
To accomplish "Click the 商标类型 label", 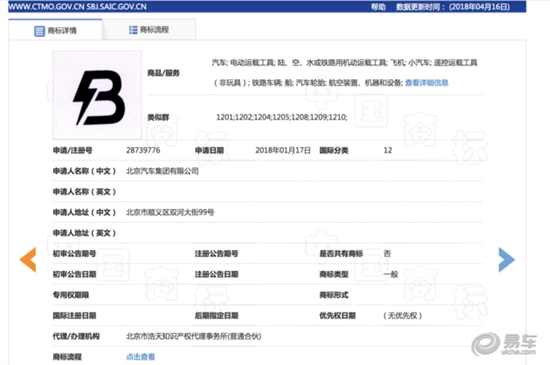I will tap(334, 274).
